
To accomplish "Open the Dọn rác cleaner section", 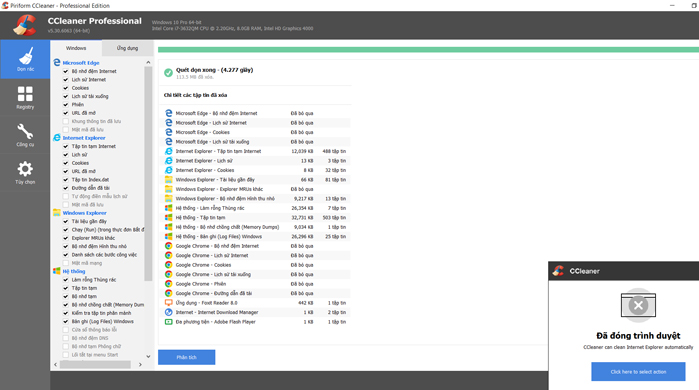I will point(25,59).
